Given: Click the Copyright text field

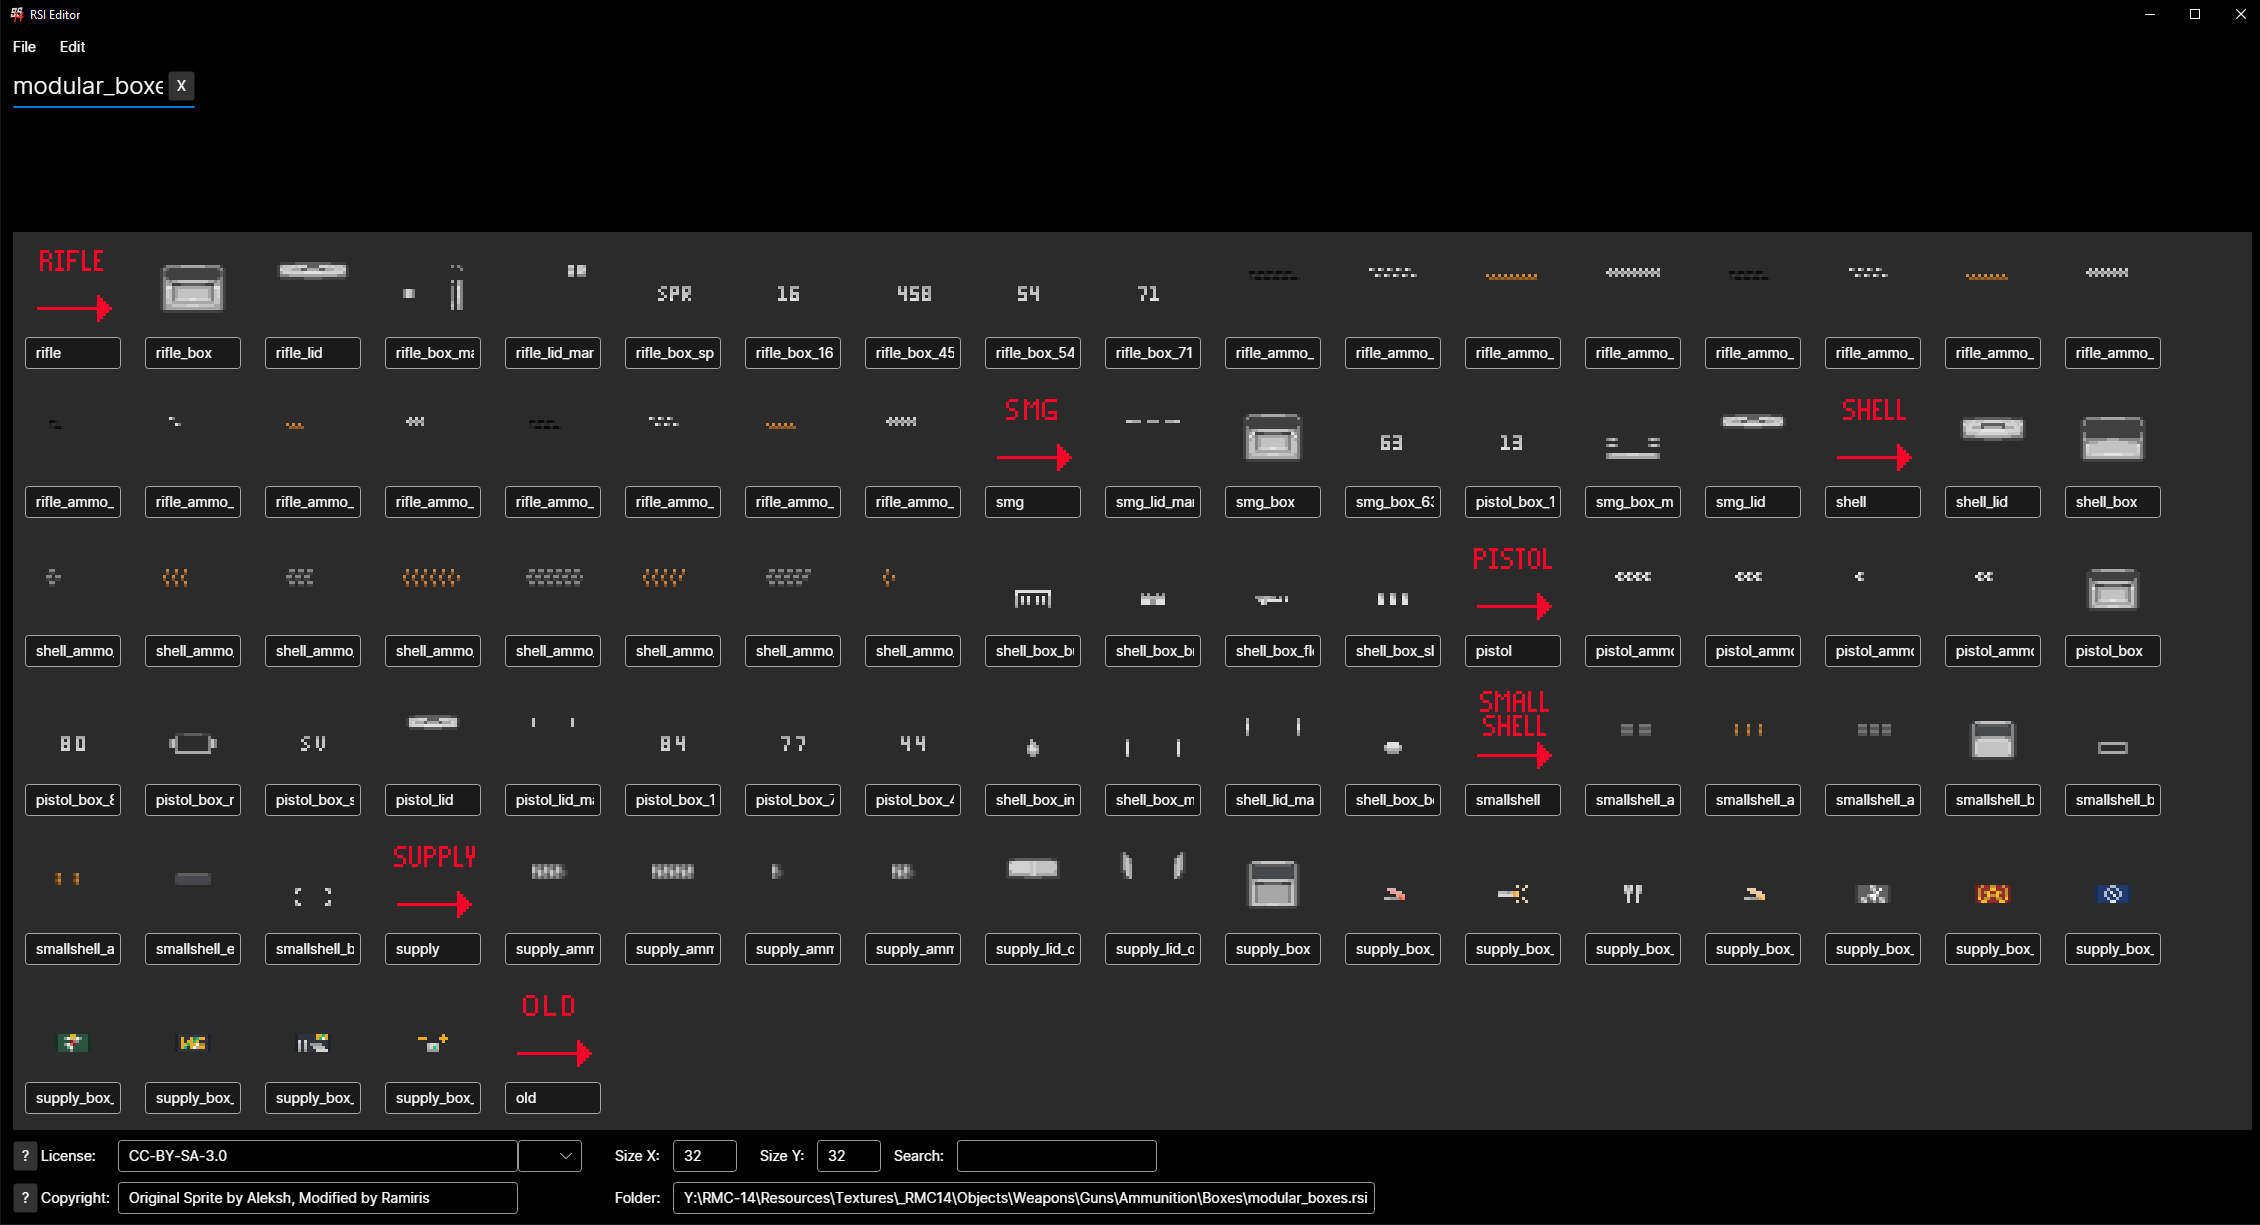Looking at the screenshot, I should coord(317,1198).
